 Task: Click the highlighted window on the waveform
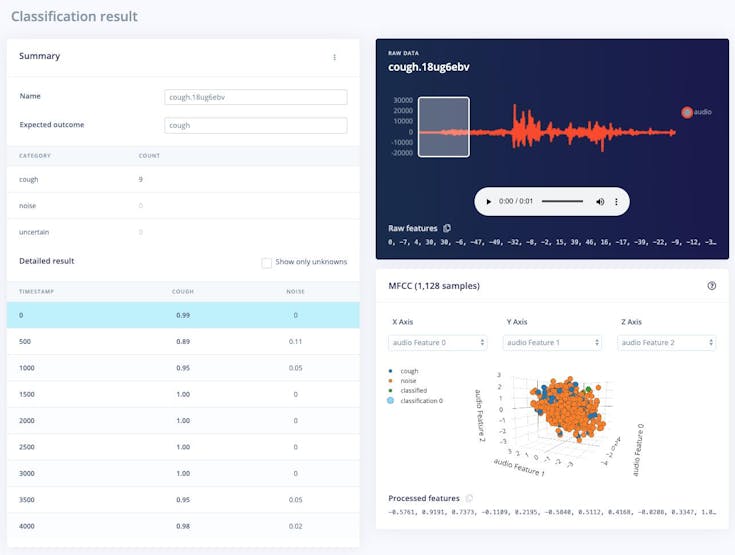(443, 127)
